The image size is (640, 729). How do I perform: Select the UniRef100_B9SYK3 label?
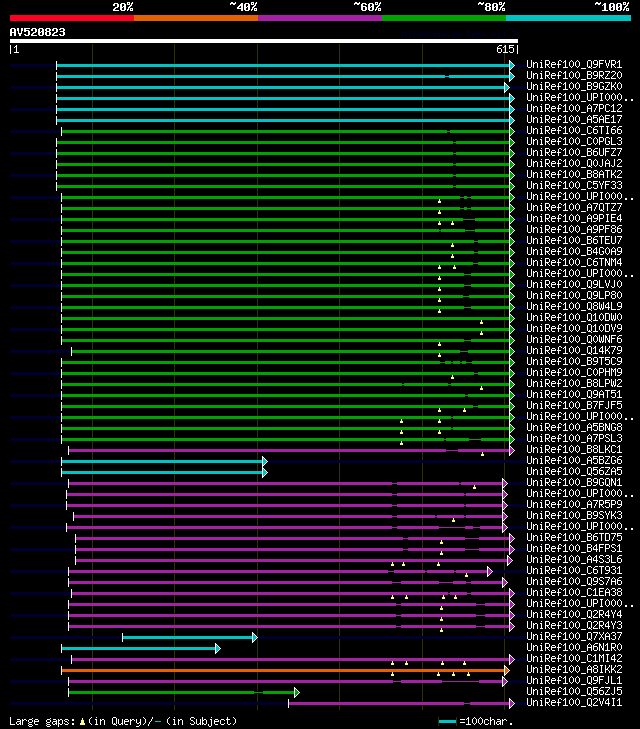(x=574, y=516)
